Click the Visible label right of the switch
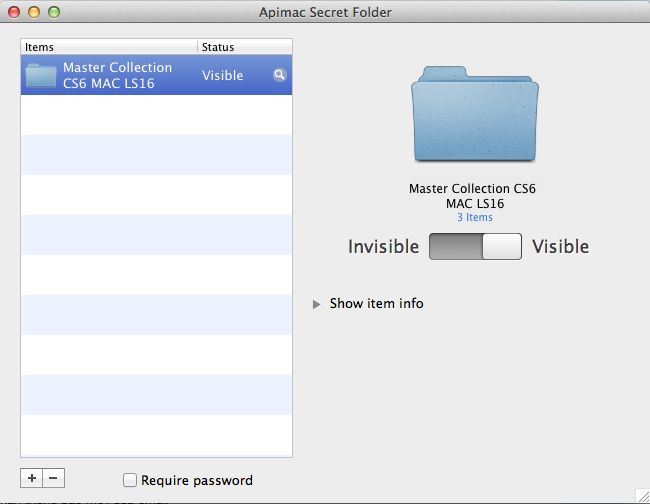 [560, 247]
